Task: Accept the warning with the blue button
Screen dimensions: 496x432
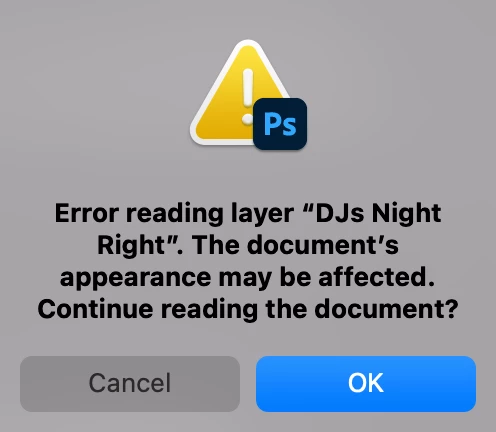Action: (366, 384)
